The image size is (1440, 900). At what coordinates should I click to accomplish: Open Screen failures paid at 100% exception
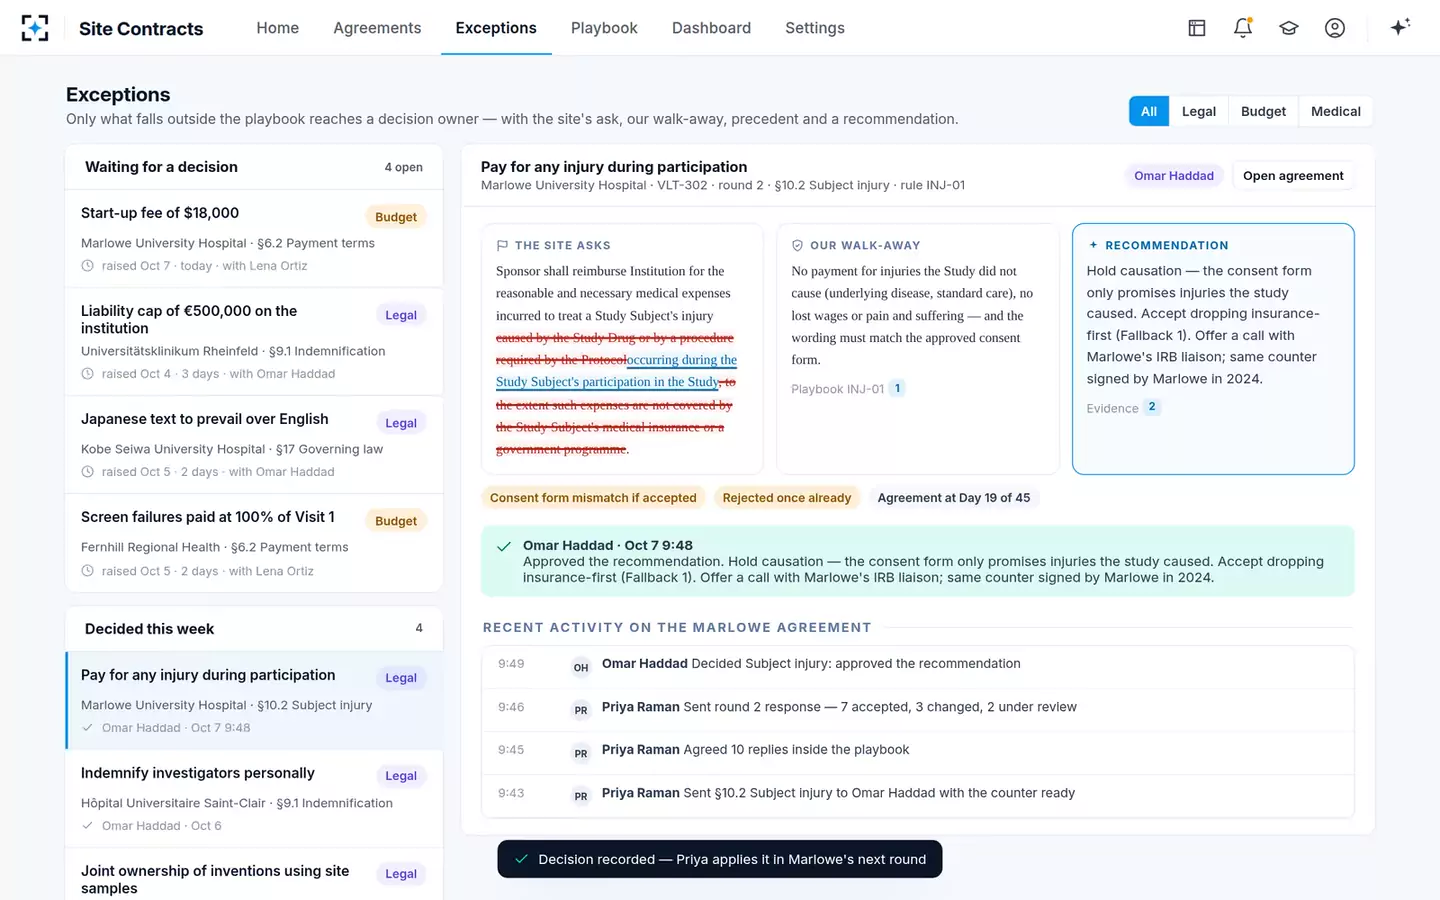click(254, 543)
